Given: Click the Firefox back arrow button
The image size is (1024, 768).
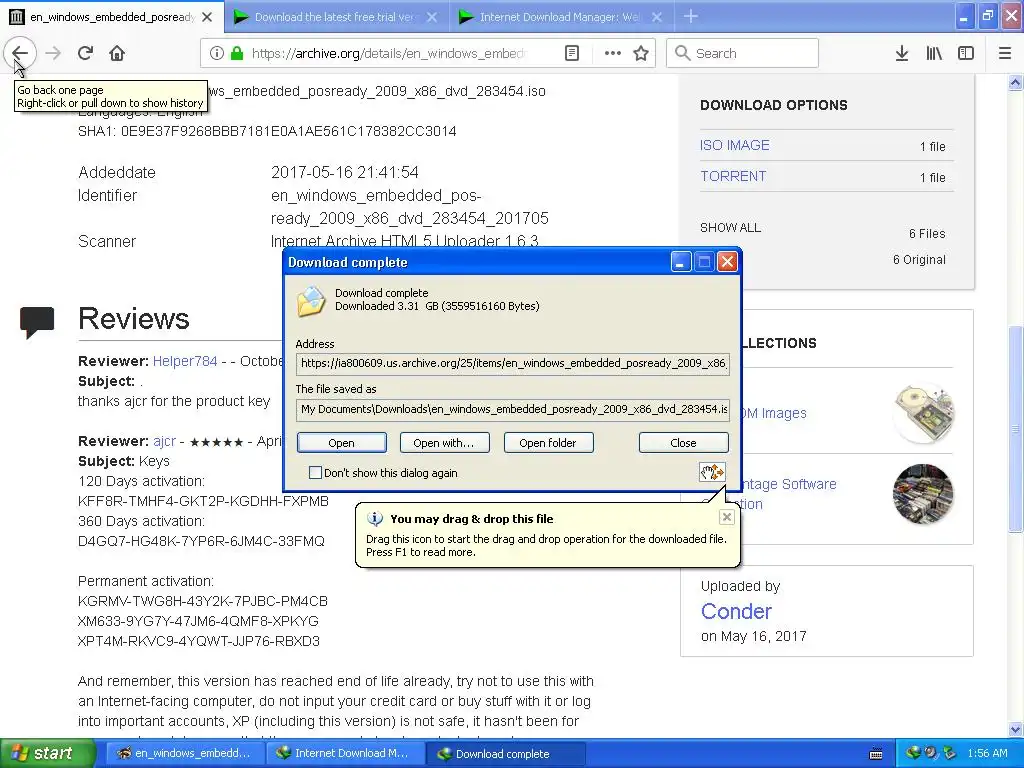Looking at the screenshot, I should point(20,53).
